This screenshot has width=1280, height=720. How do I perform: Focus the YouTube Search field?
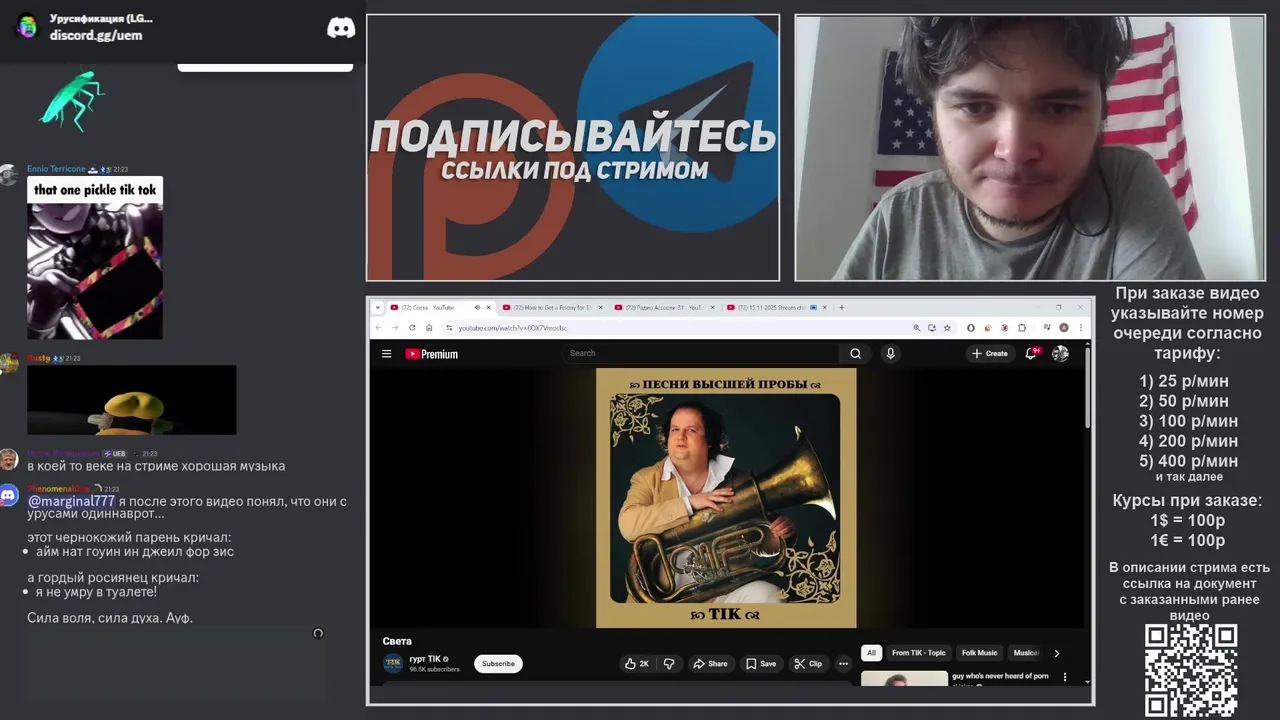pos(702,353)
